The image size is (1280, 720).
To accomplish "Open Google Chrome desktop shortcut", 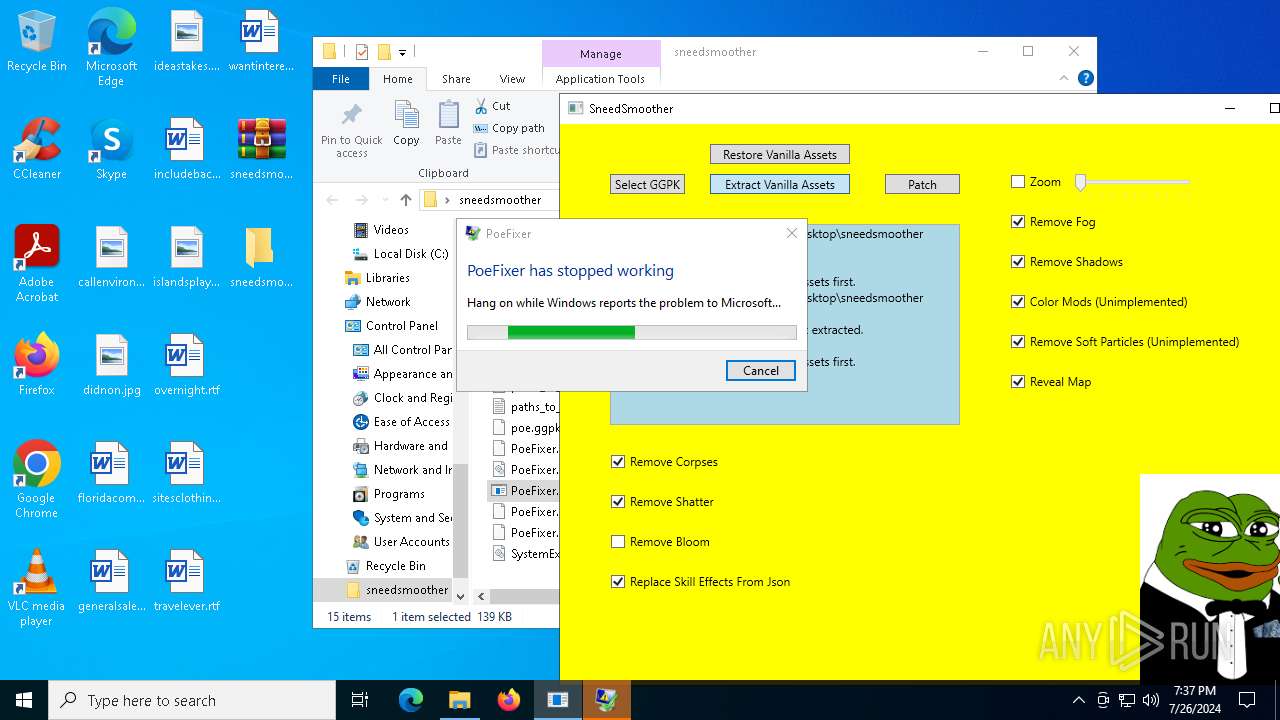I will (37, 479).
